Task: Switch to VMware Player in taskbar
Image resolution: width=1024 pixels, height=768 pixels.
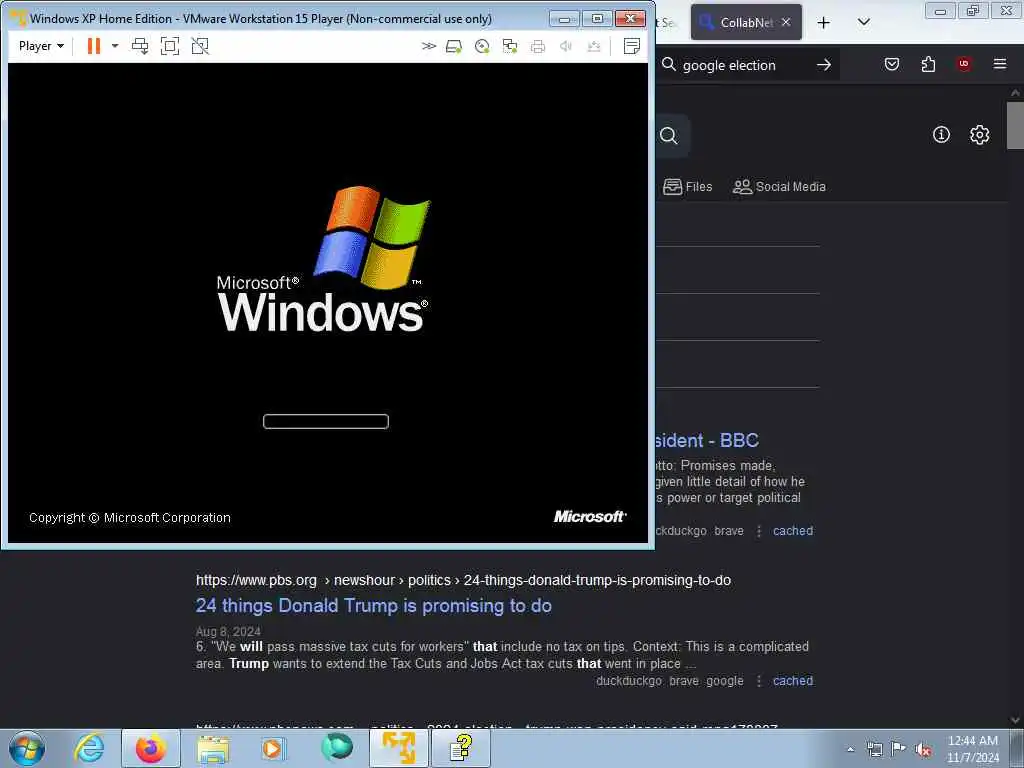Action: pos(399,748)
